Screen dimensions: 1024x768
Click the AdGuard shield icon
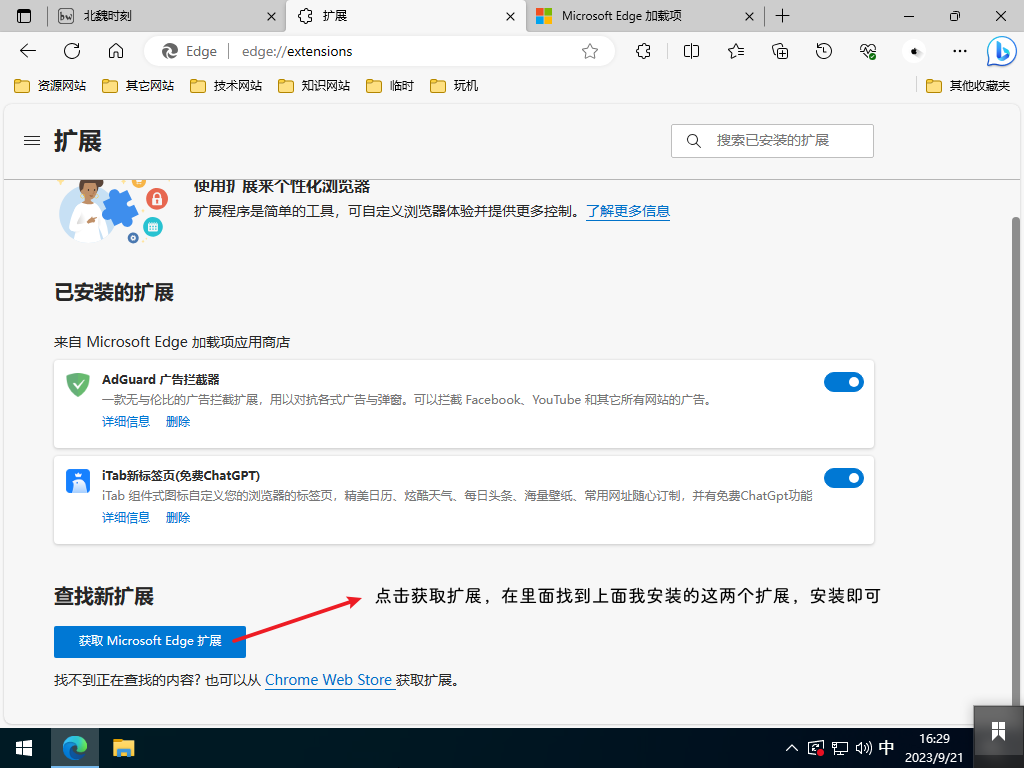coord(78,384)
